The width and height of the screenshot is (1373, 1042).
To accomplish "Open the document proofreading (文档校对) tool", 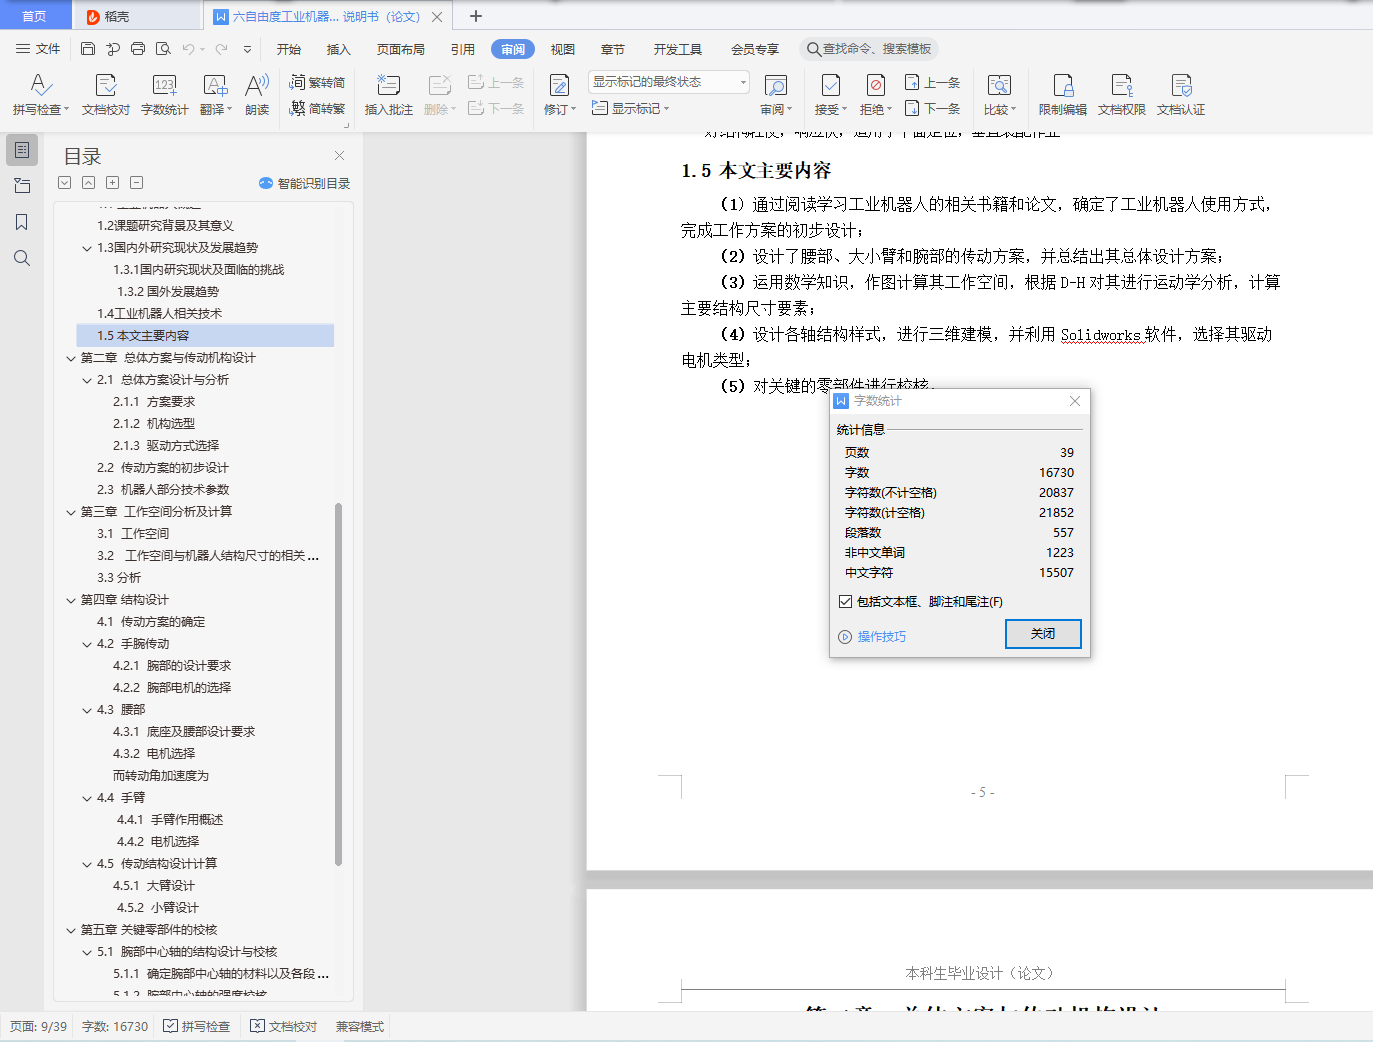I will click(x=105, y=95).
